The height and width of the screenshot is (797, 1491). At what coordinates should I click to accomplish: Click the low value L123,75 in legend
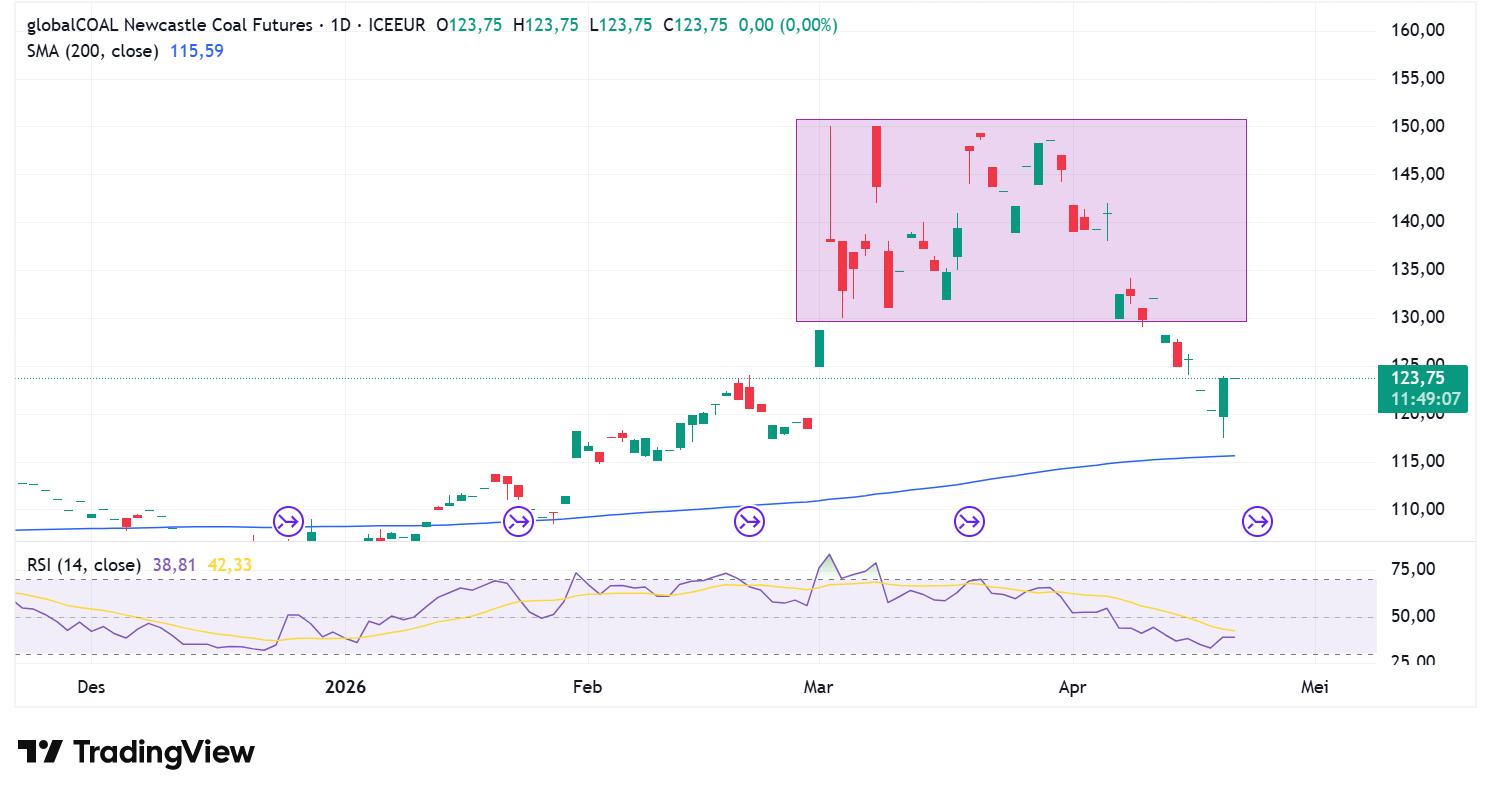point(621,26)
